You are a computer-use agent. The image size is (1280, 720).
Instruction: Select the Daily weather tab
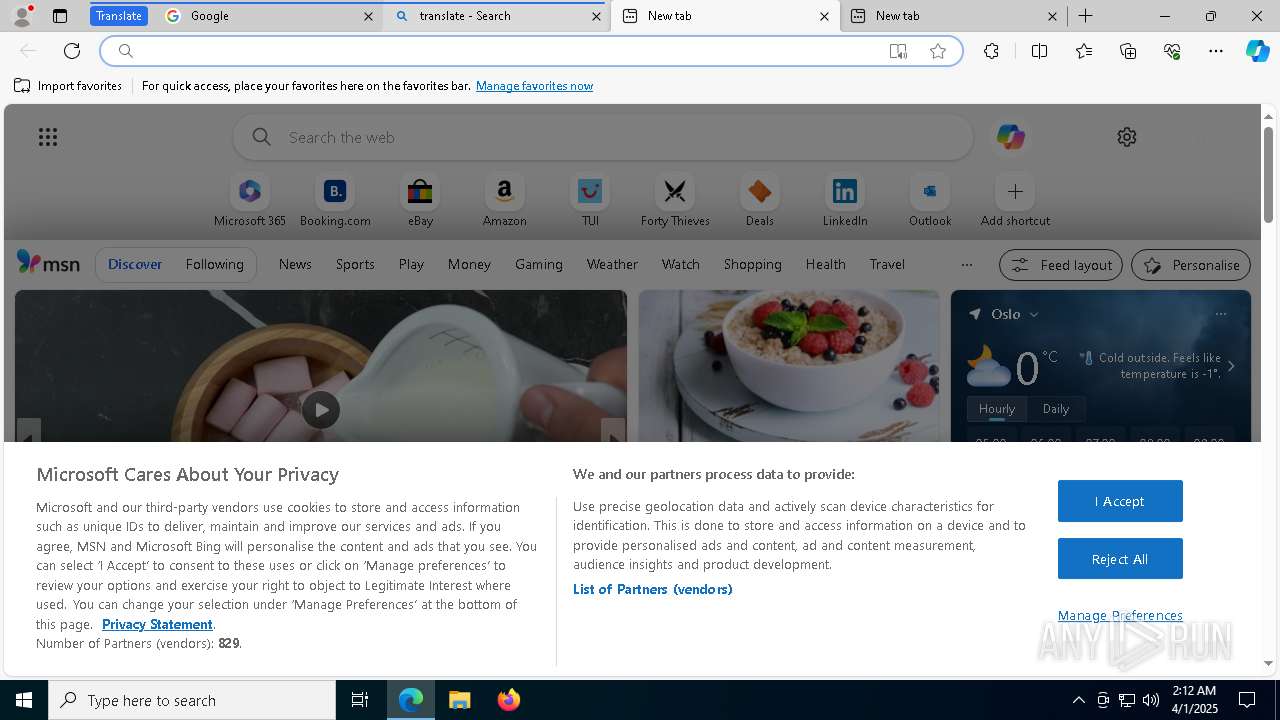click(1056, 409)
